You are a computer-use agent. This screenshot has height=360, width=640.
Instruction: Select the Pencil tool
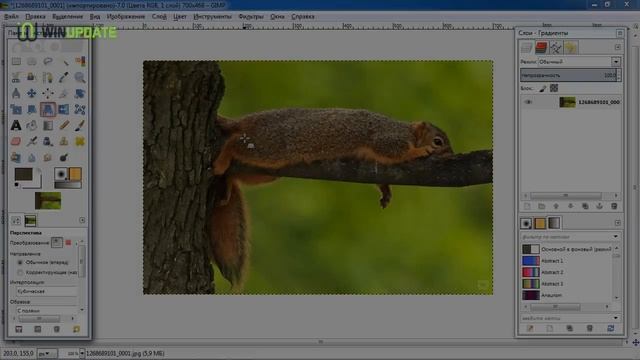[x=64, y=125]
